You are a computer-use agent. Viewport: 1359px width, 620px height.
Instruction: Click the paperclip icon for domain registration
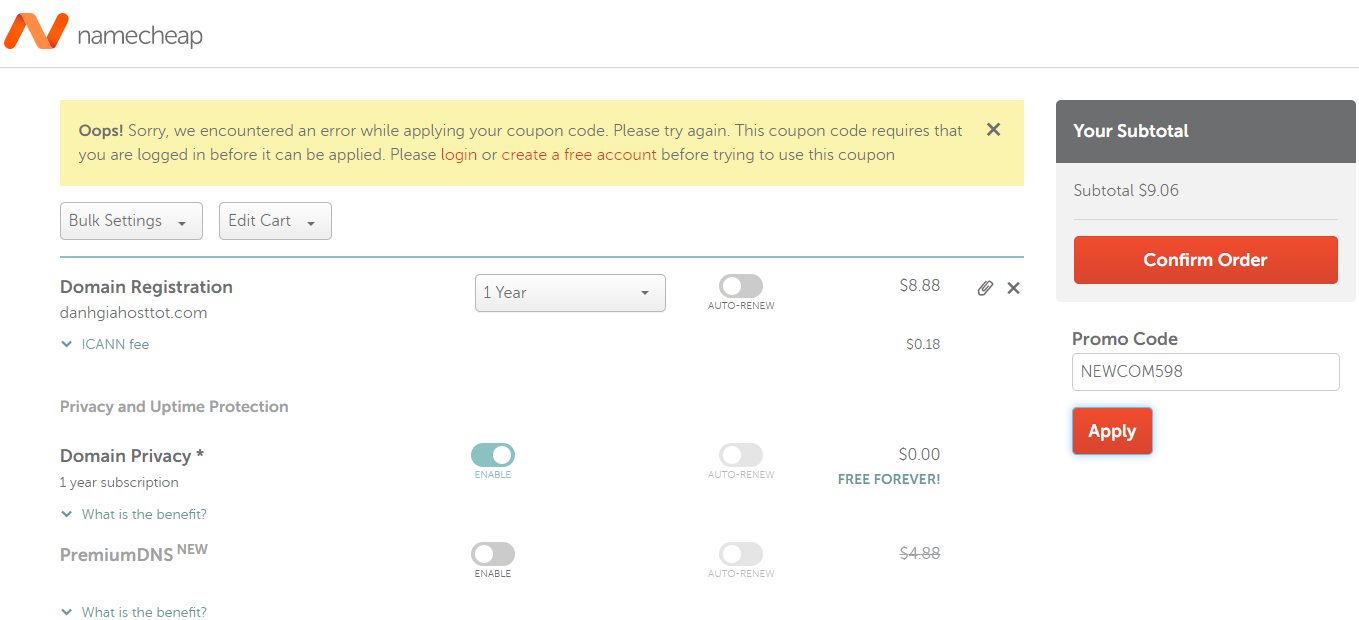coord(985,288)
